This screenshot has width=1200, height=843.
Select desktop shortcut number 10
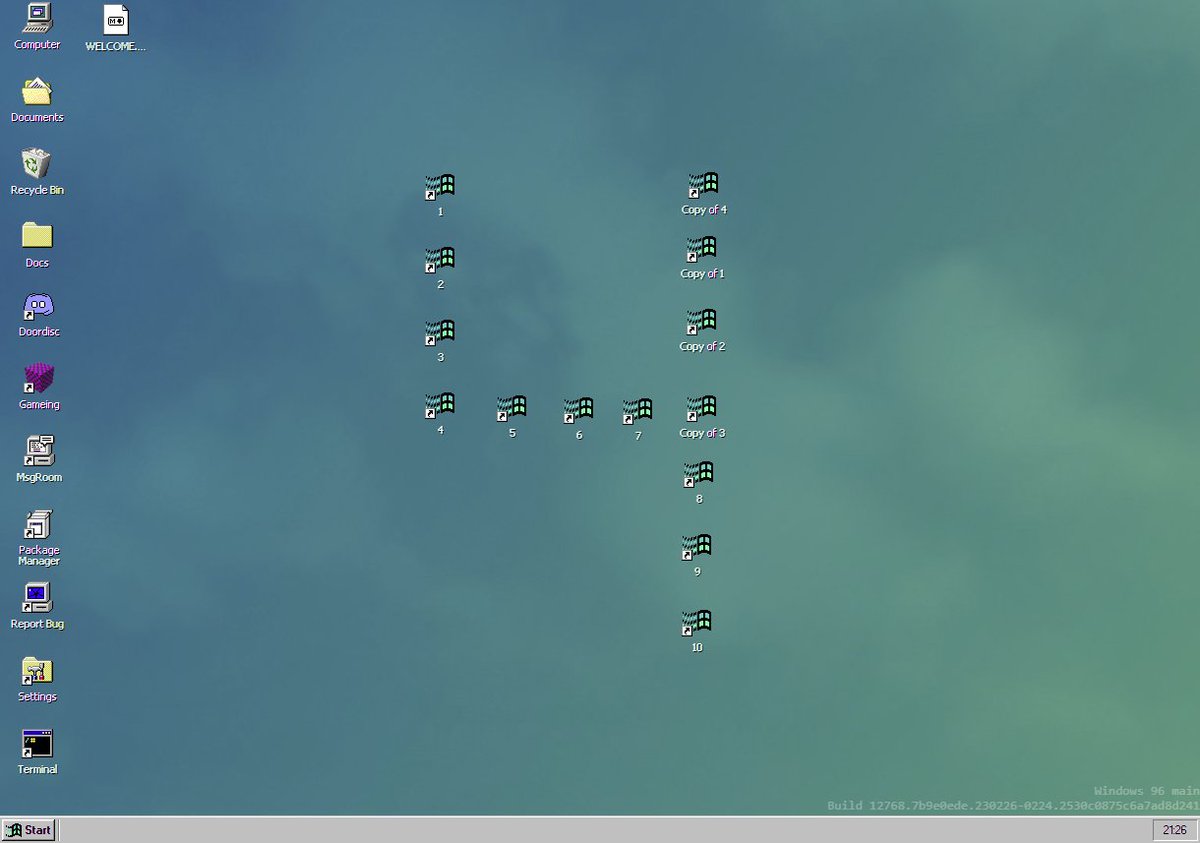coord(697,623)
